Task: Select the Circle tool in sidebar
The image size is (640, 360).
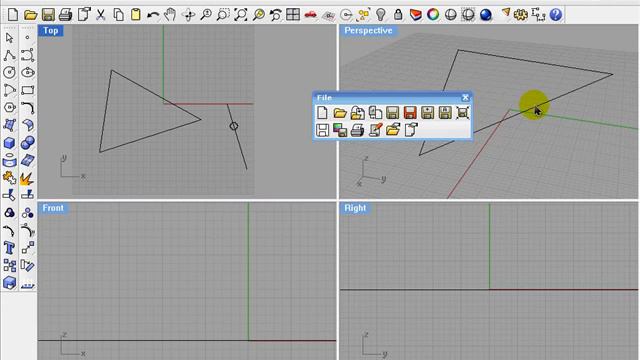Action: point(9,73)
